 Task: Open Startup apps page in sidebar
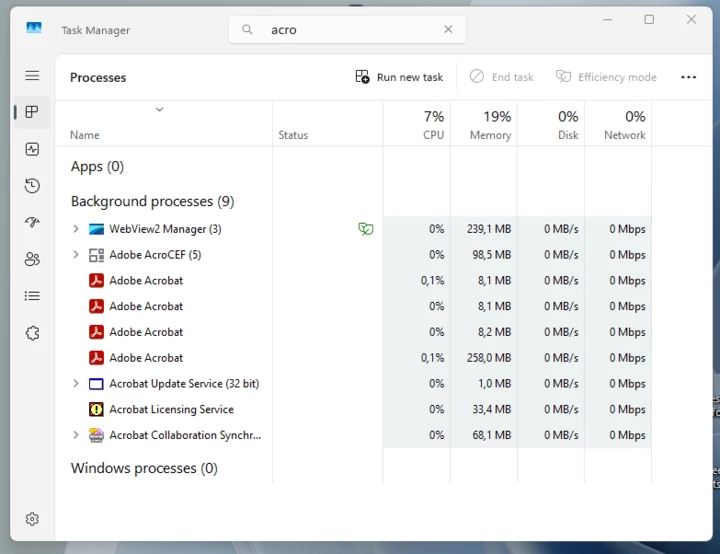(32, 222)
